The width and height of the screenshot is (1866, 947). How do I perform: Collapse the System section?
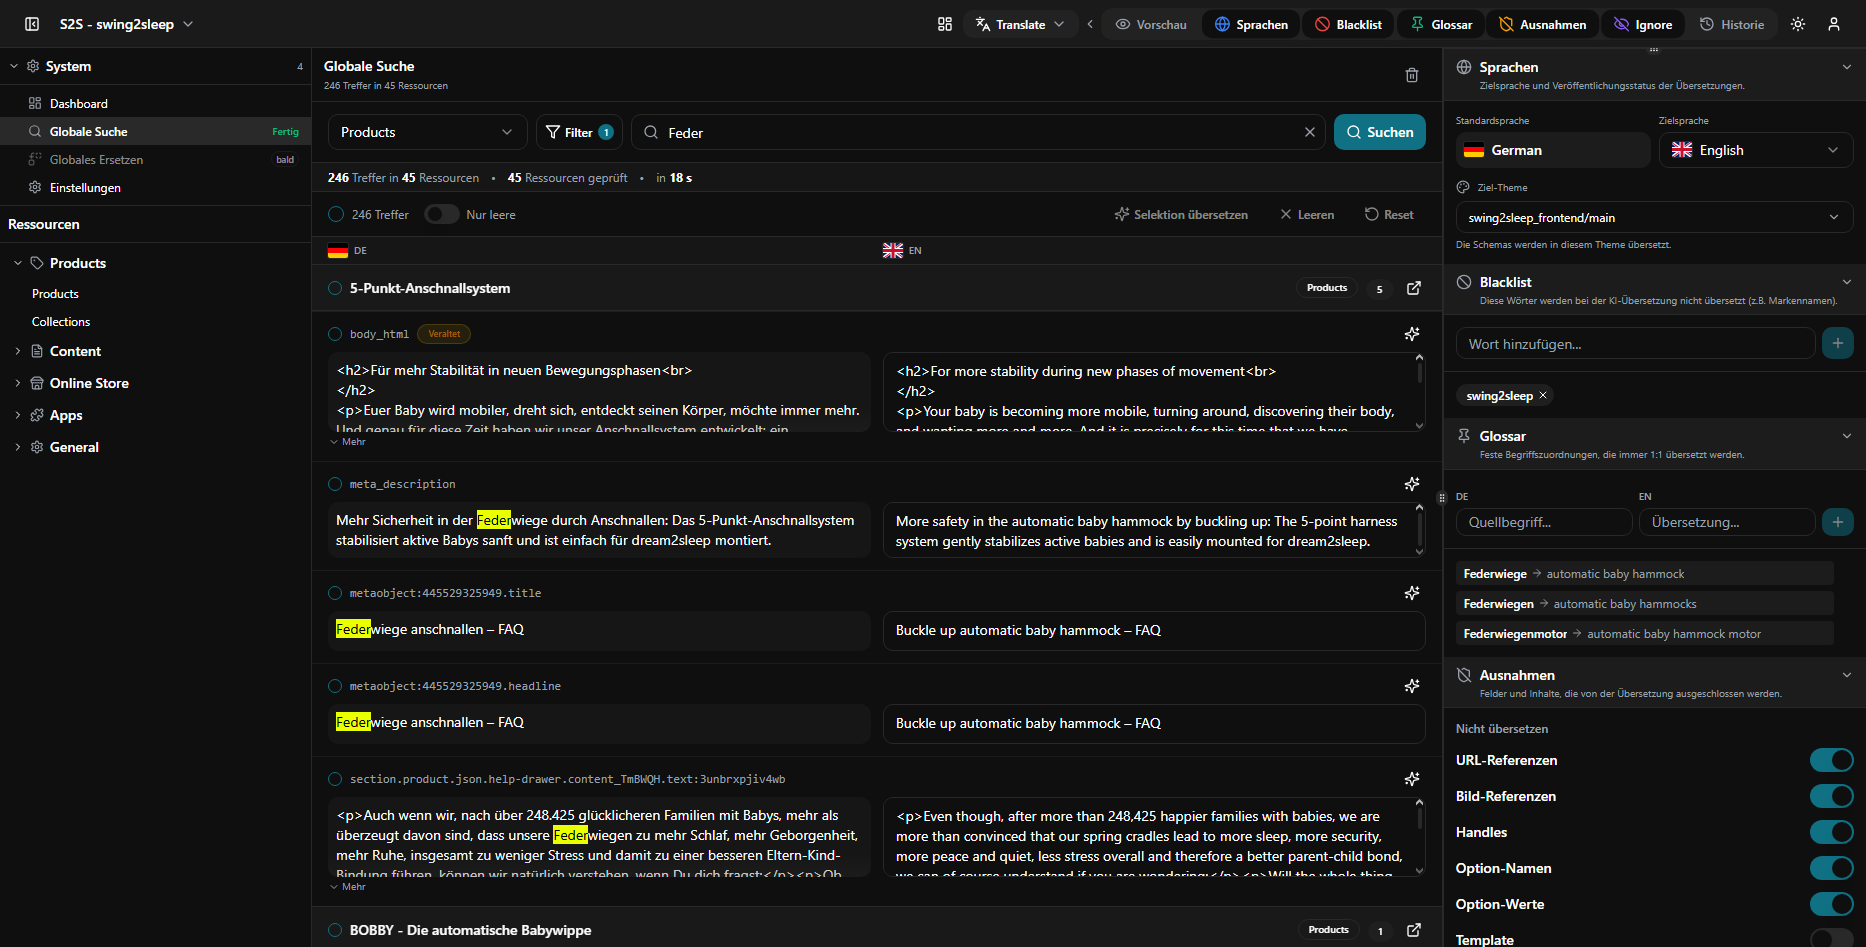tap(14, 66)
